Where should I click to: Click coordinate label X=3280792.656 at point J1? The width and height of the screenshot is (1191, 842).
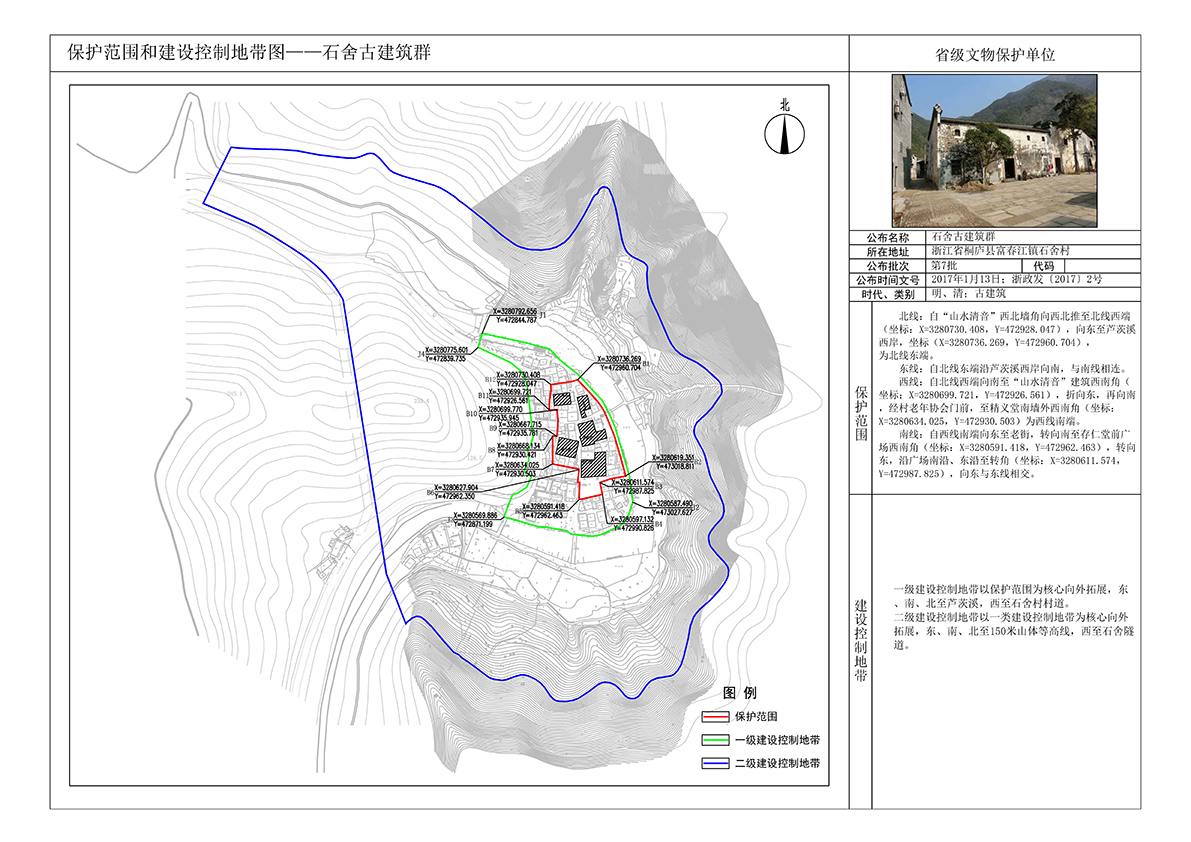pos(515,312)
